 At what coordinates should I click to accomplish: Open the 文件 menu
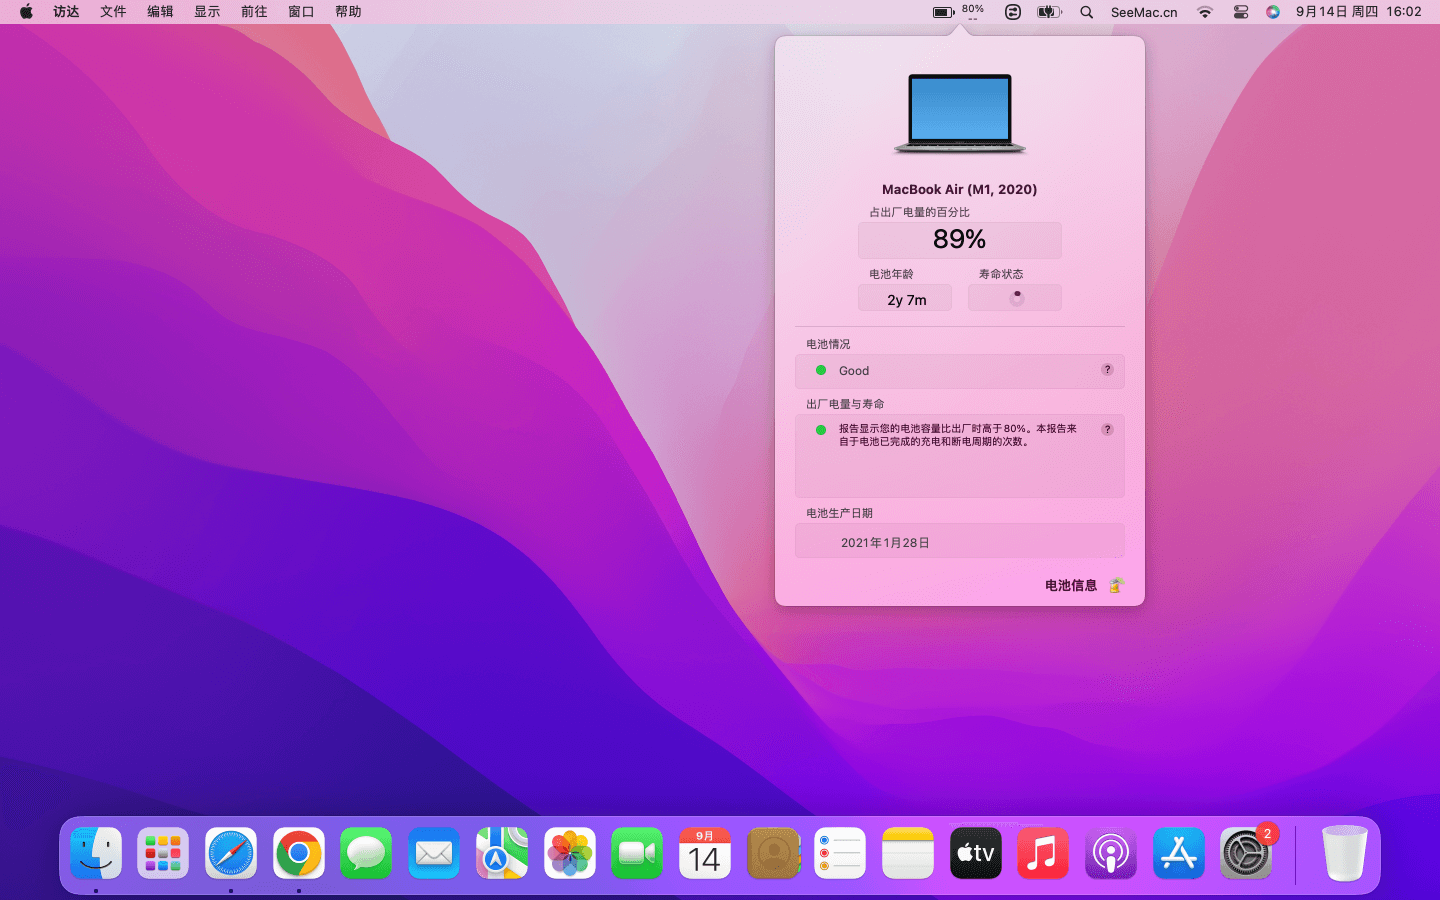click(x=113, y=12)
